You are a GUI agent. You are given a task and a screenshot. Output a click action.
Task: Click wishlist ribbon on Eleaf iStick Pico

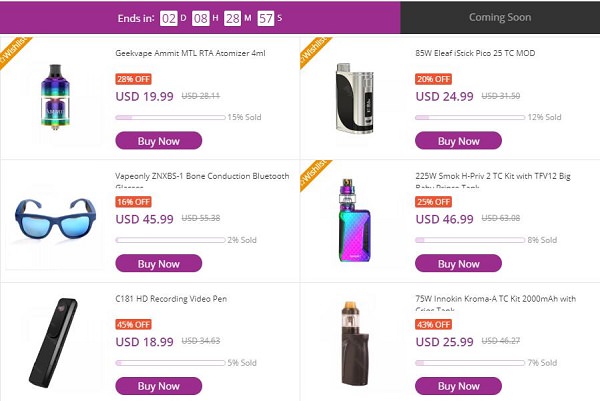pyautogui.click(x=308, y=48)
